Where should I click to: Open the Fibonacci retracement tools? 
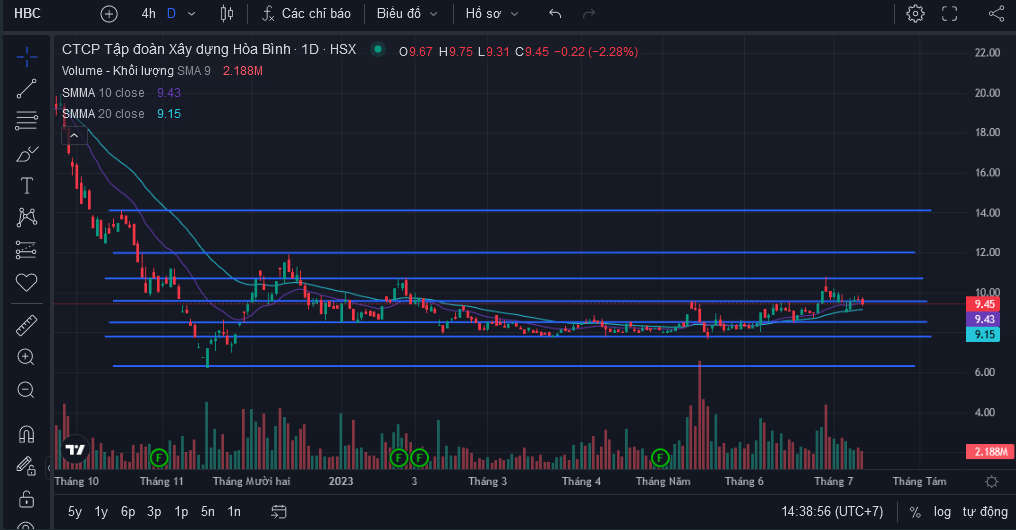(x=27, y=121)
